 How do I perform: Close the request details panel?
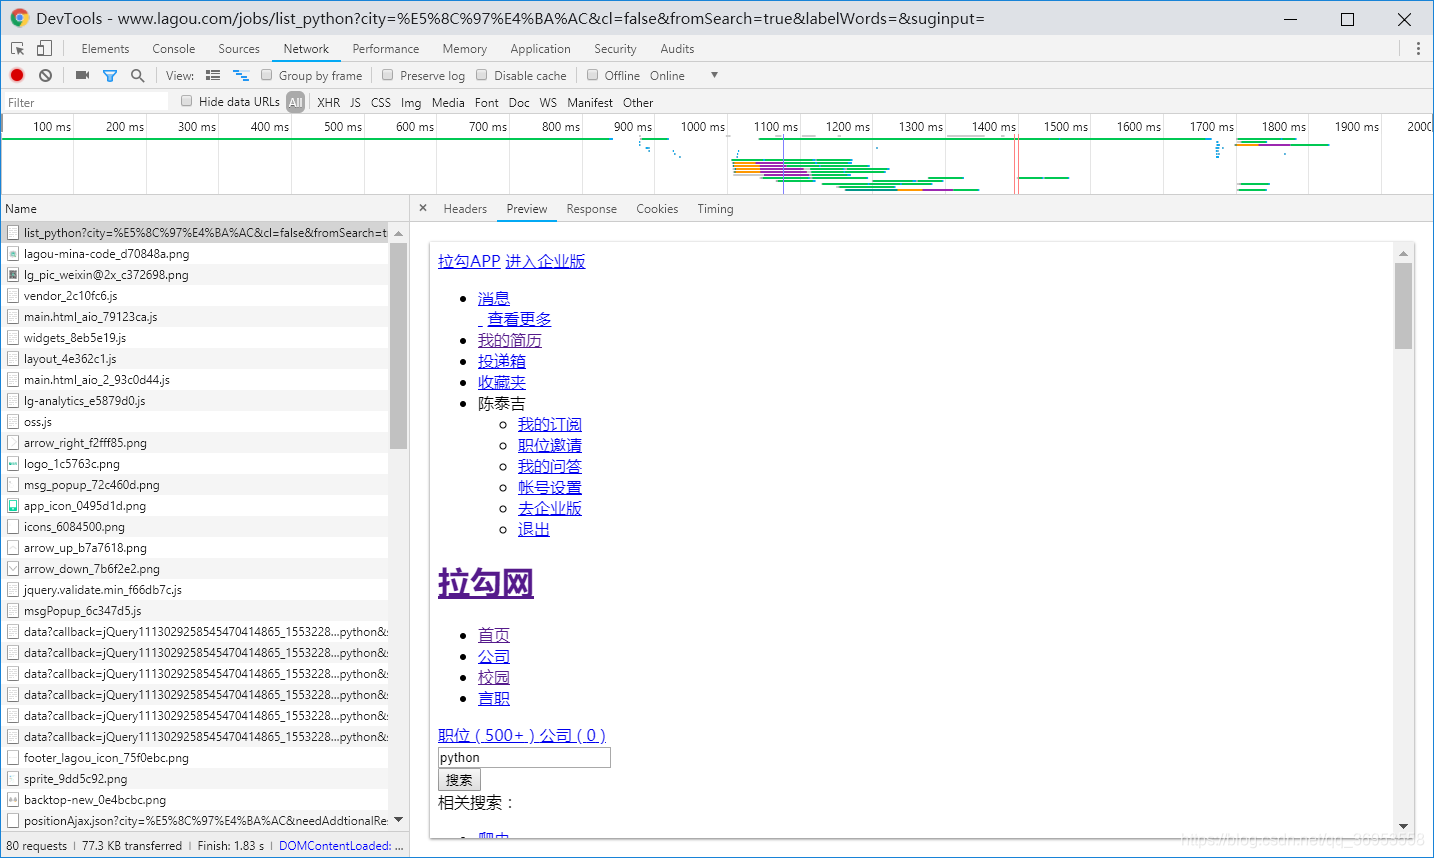click(x=423, y=208)
